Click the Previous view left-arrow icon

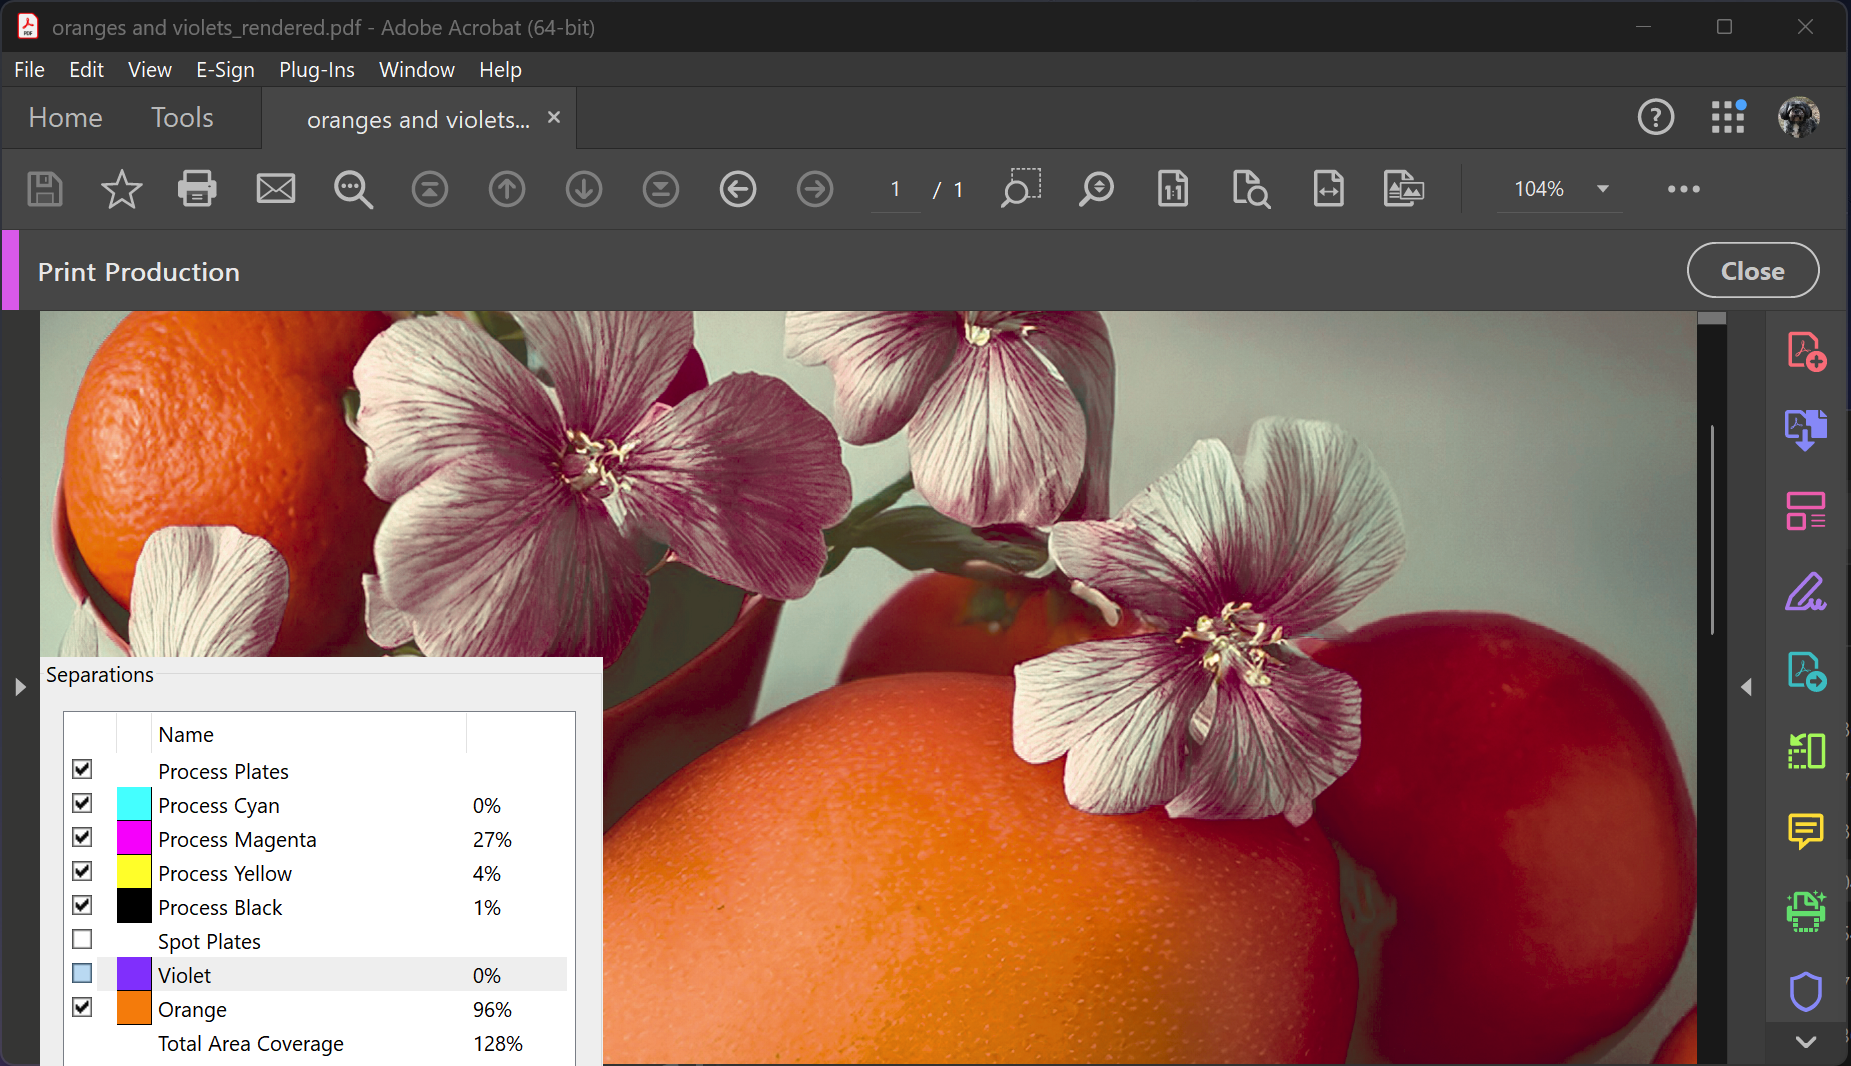click(738, 189)
